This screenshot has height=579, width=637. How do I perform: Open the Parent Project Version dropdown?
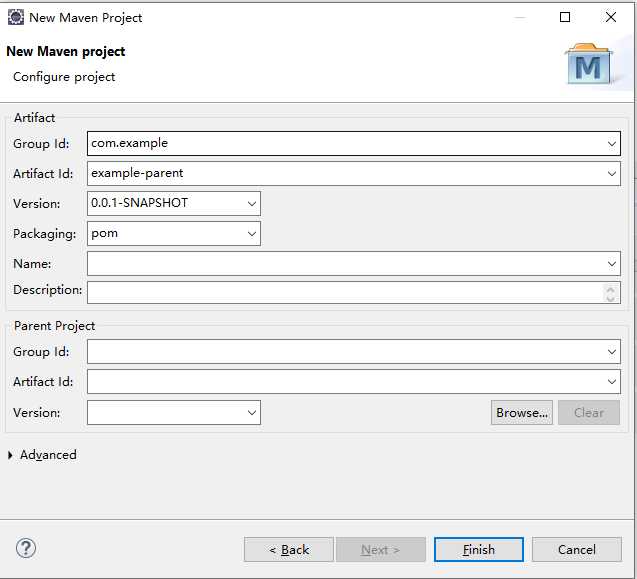(251, 412)
